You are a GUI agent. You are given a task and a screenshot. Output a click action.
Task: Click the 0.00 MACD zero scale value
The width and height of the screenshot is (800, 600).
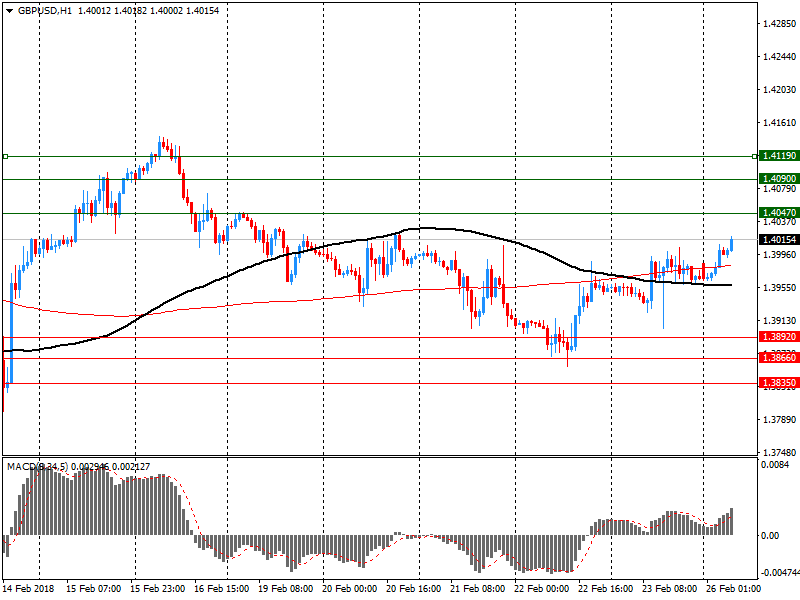pyautogui.click(x=770, y=536)
